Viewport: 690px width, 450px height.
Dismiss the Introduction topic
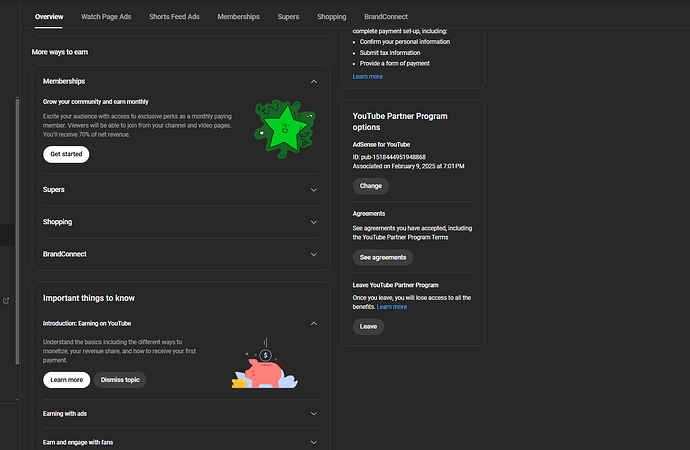pyautogui.click(x=120, y=380)
